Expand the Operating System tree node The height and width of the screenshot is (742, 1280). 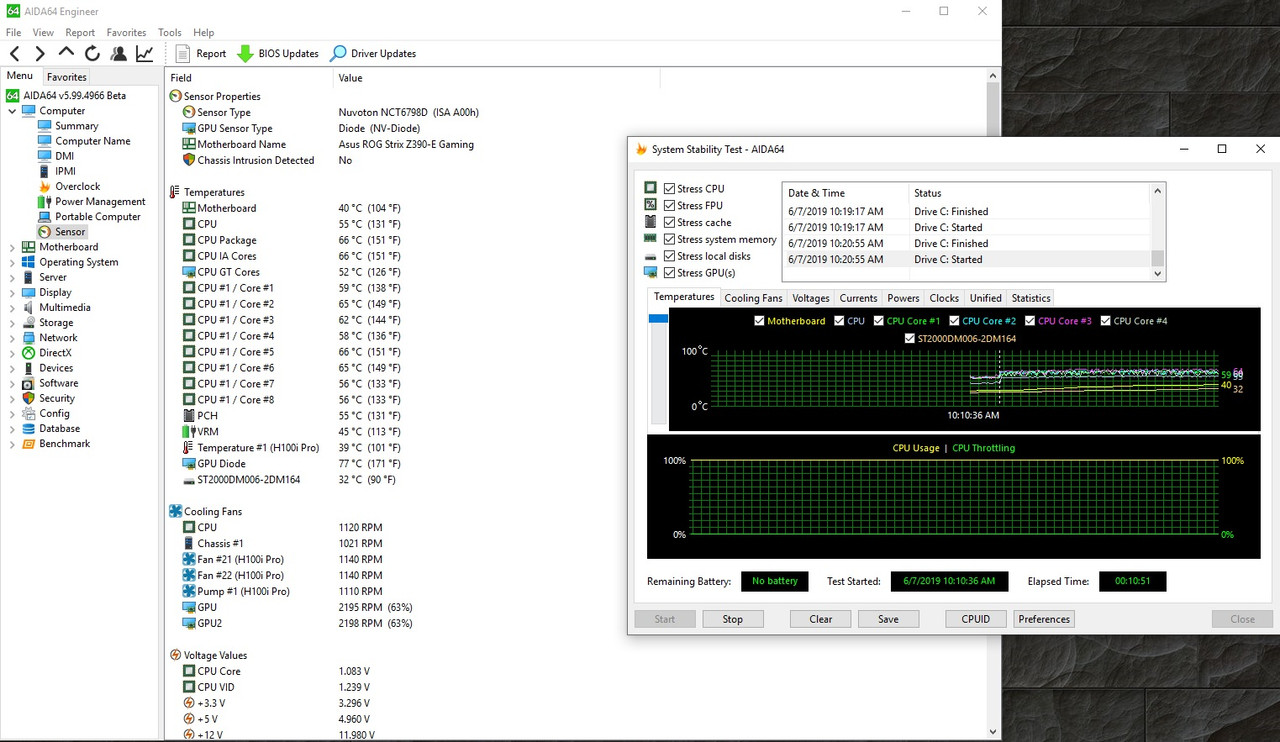pos(12,262)
